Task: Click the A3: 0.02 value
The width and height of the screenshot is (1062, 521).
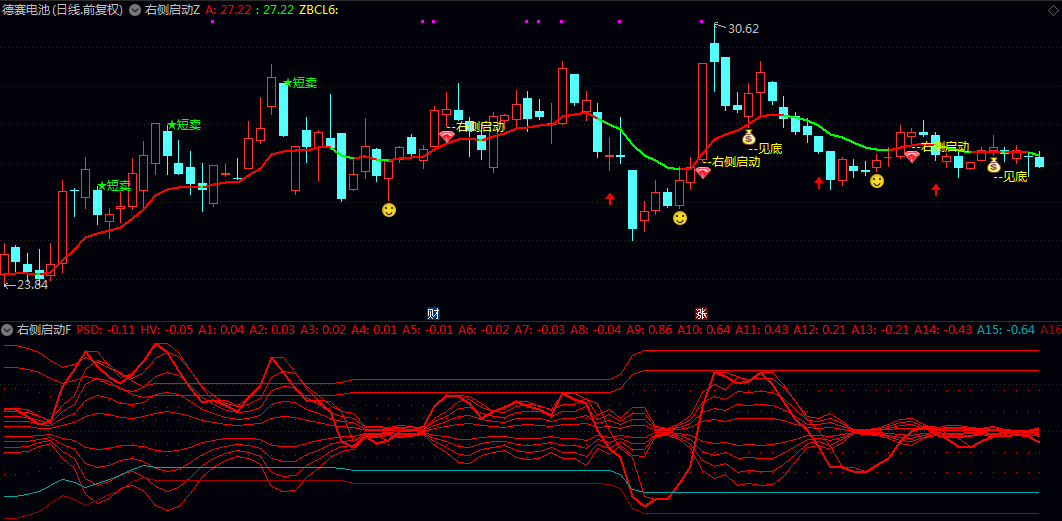Action: [x=323, y=331]
